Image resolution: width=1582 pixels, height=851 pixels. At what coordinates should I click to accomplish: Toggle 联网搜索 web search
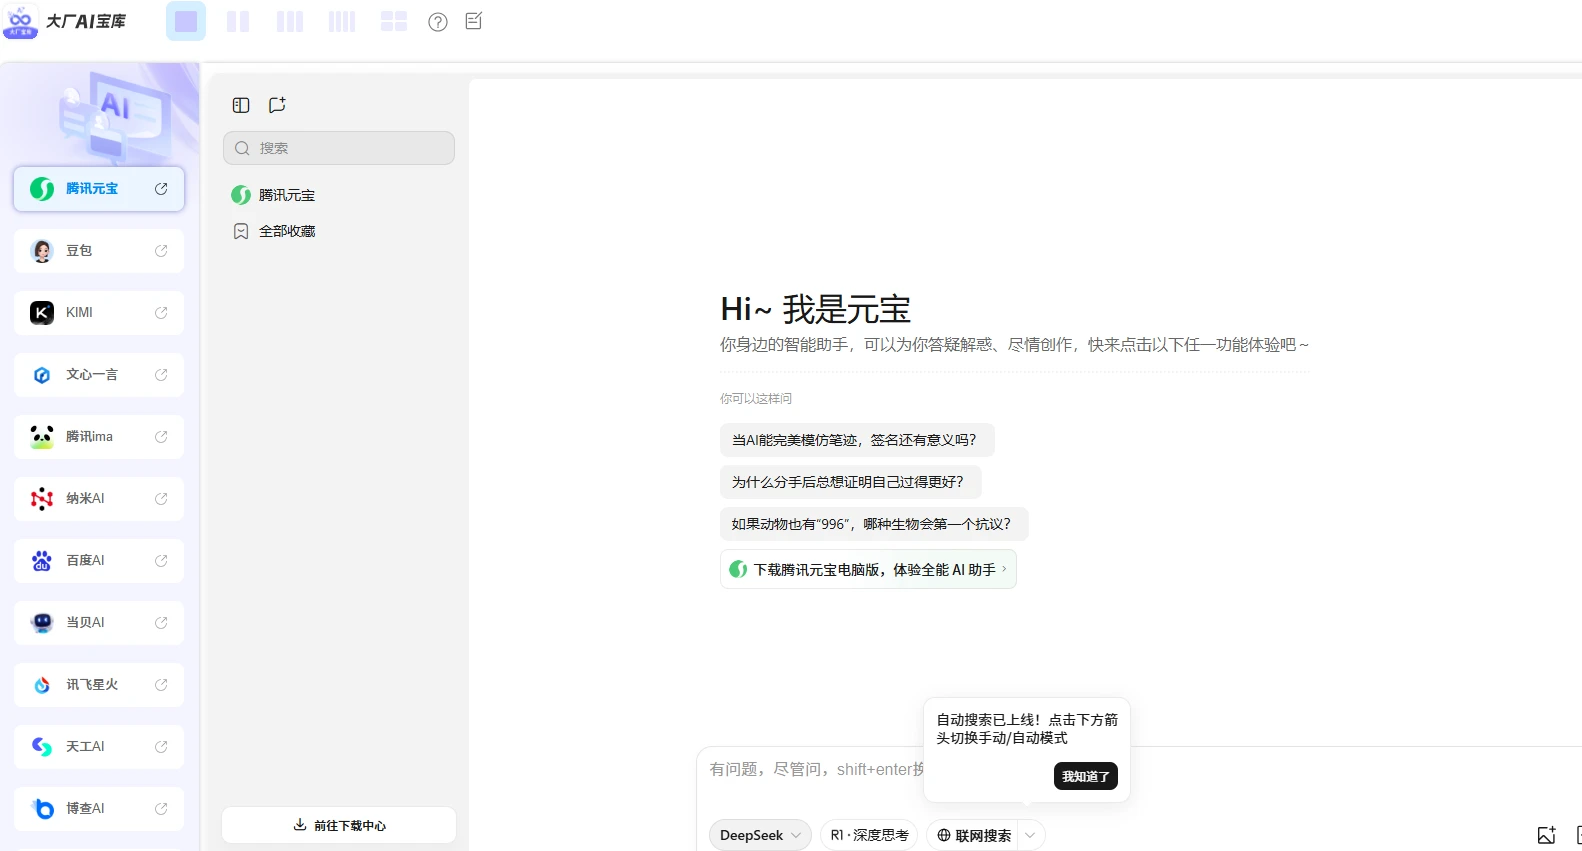pos(974,835)
